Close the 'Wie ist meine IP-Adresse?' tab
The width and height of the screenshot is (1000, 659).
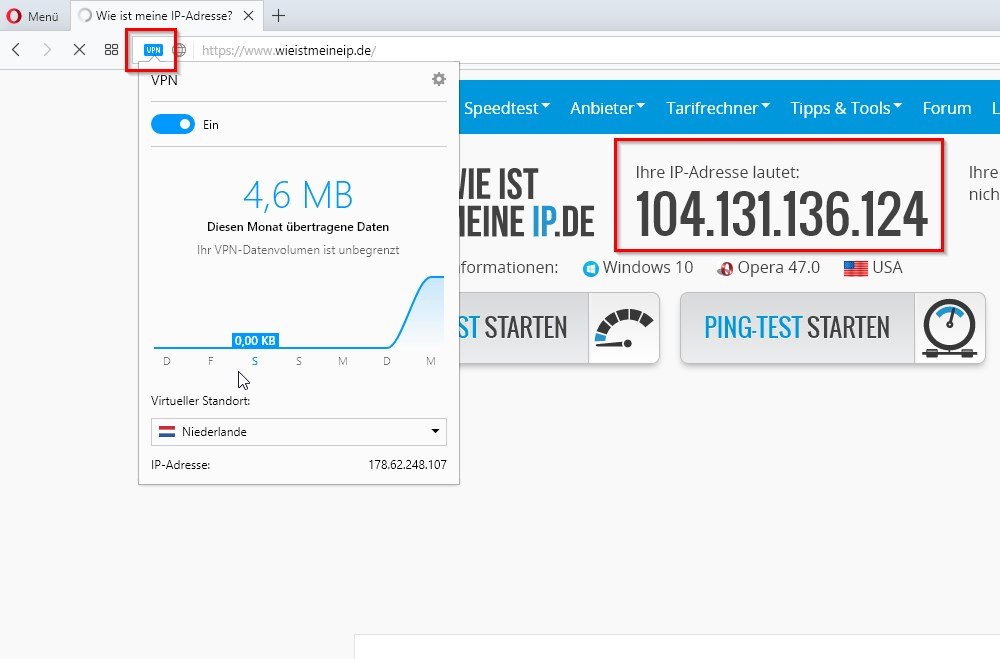249,16
